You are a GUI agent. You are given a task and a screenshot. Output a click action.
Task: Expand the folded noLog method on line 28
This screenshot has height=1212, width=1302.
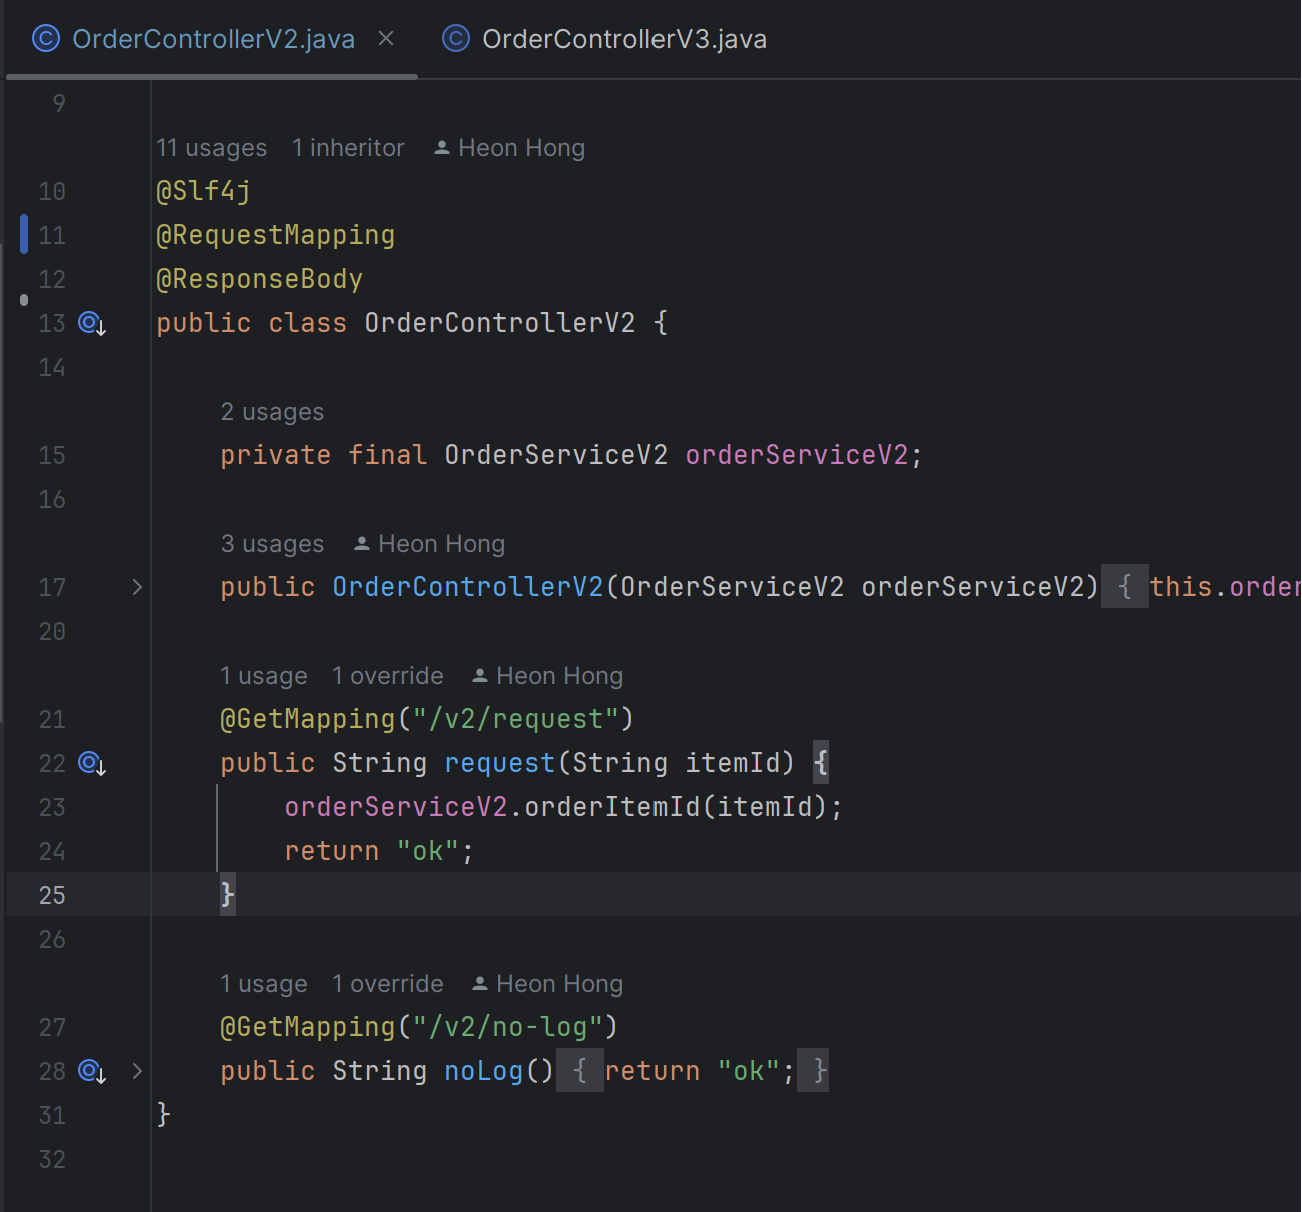click(137, 1071)
